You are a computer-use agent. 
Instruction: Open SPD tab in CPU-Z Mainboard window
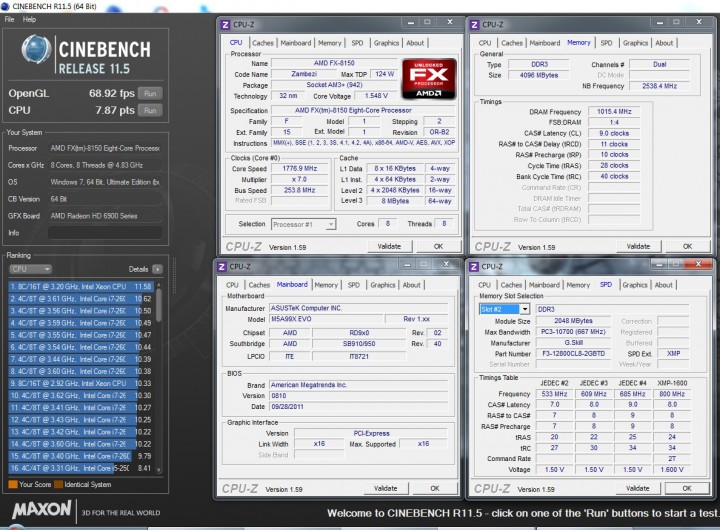(x=354, y=285)
